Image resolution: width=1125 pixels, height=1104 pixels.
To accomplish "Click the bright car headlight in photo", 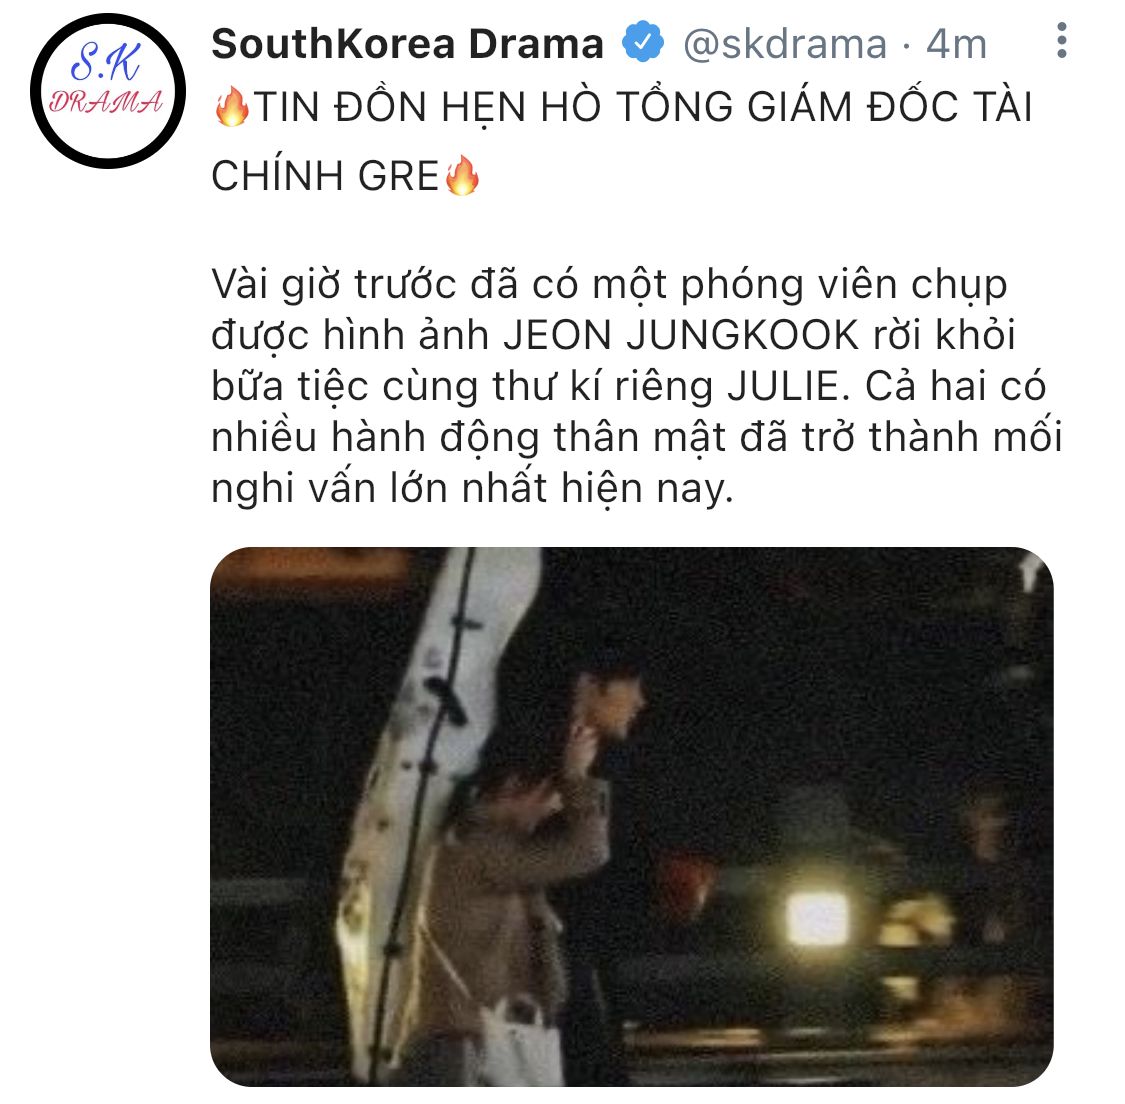I will pos(817,919).
